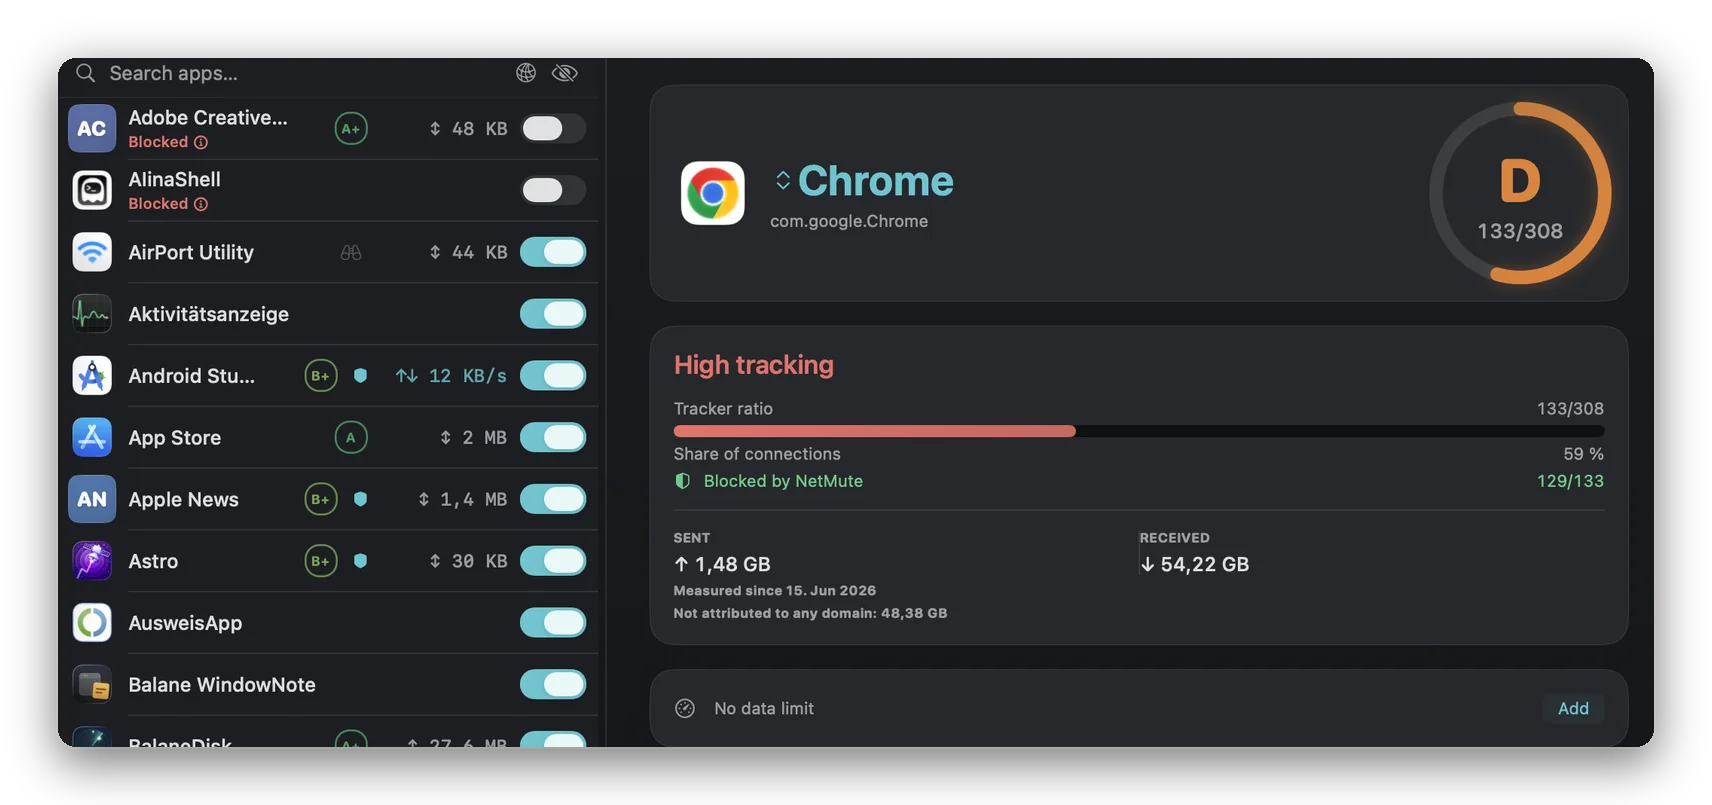Click the A grade badge for App Store
Screen dimensions: 1712x805
tap(351, 437)
